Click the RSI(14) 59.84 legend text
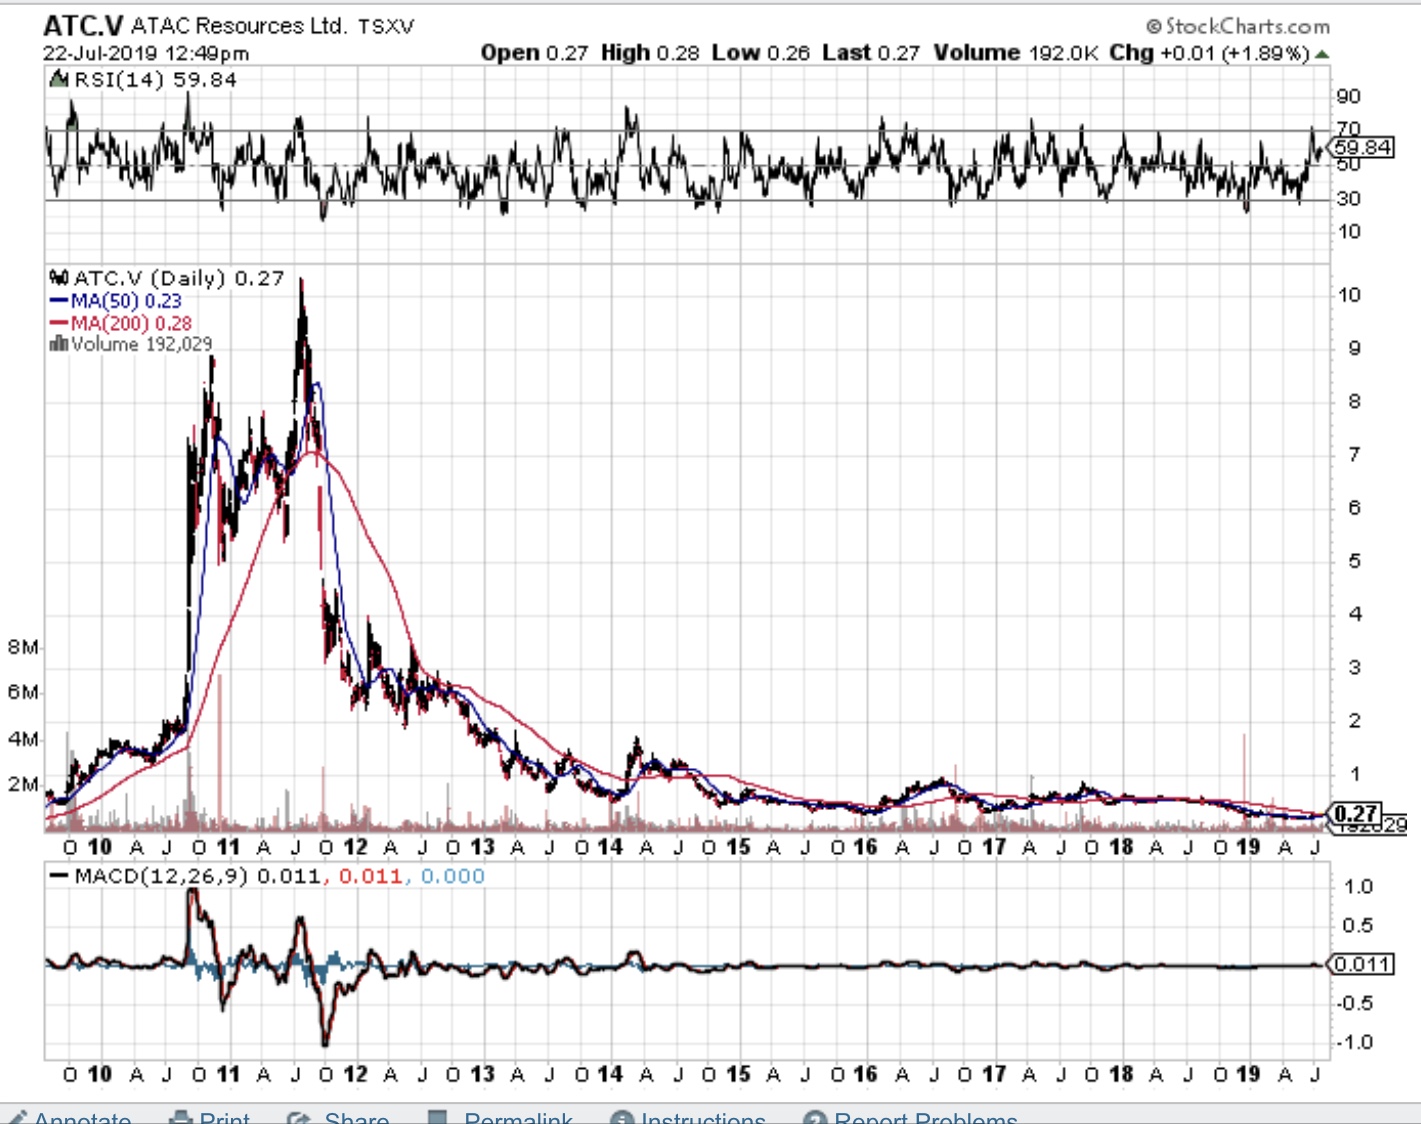1421x1124 pixels. tap(155, 80)
